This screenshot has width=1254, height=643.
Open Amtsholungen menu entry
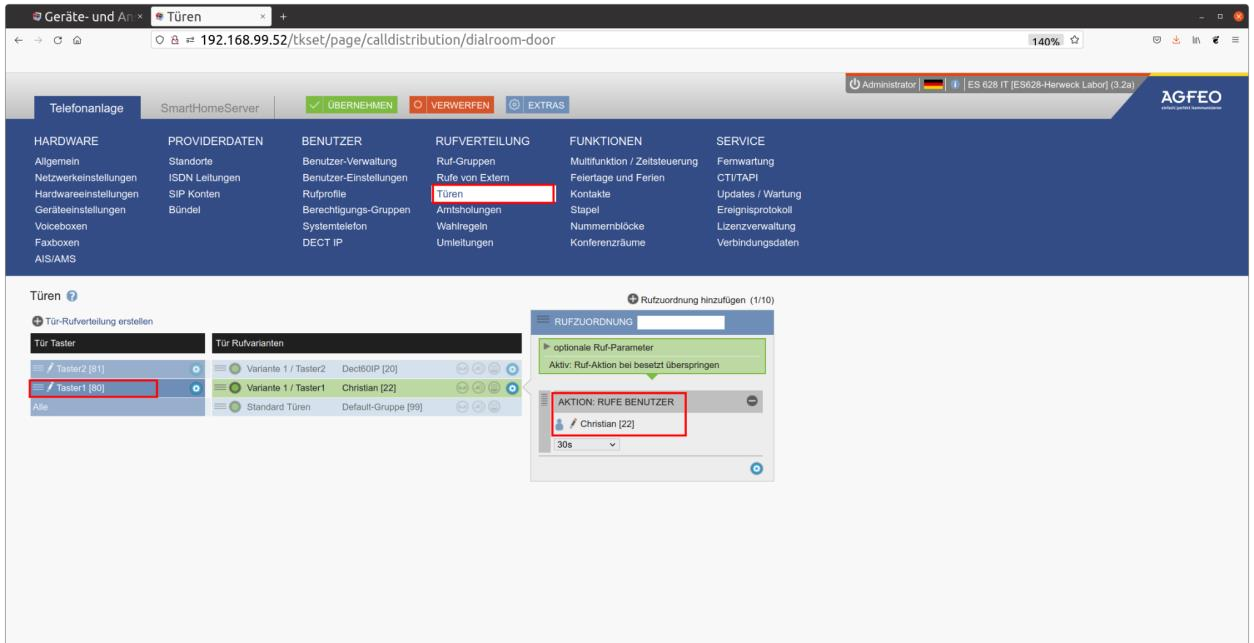[469, 210]
